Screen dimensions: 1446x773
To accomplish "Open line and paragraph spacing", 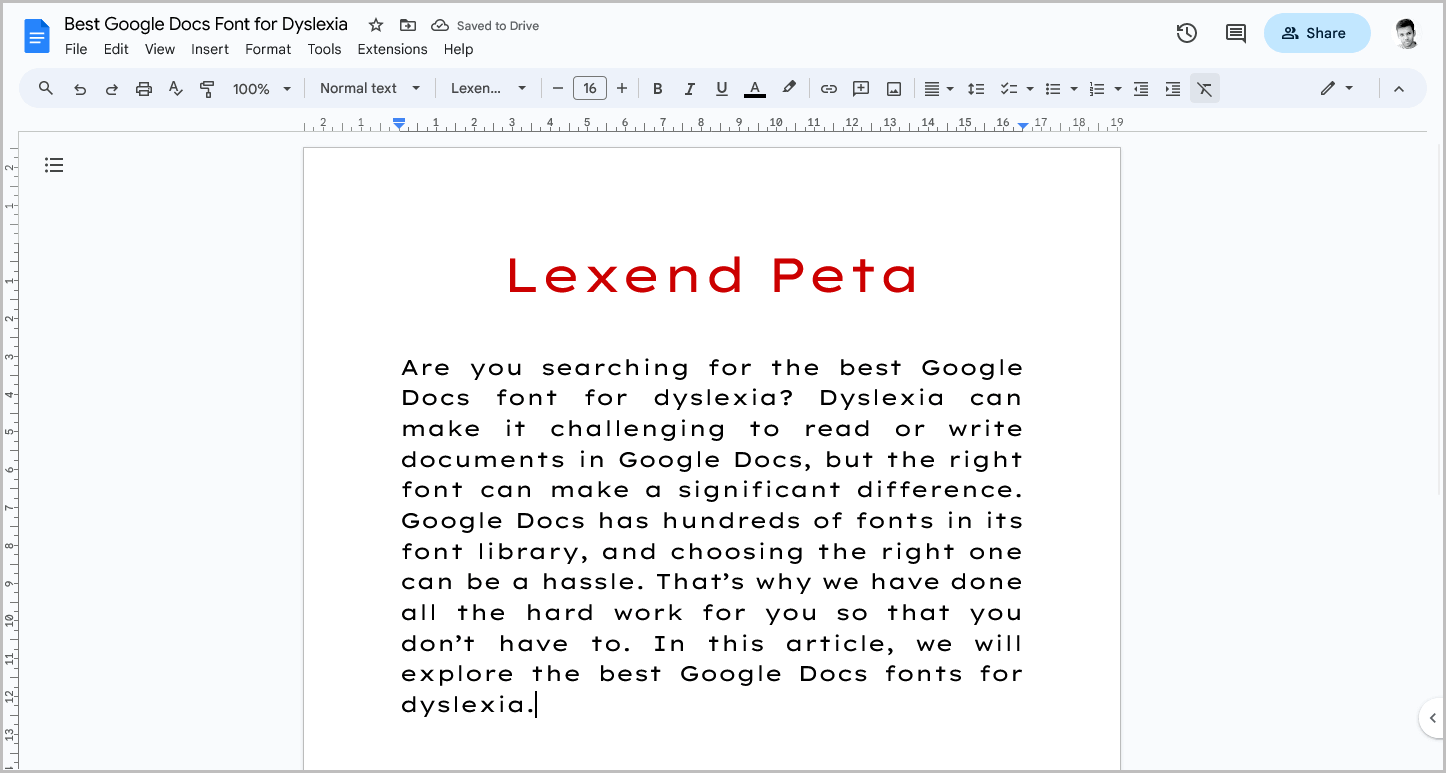I will (977, 89).
